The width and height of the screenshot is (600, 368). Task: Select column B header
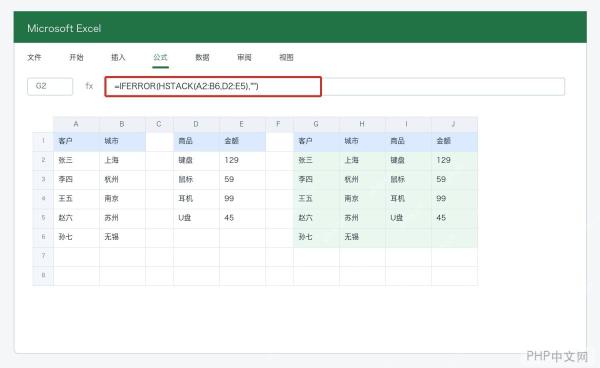[x=122, y=124]
